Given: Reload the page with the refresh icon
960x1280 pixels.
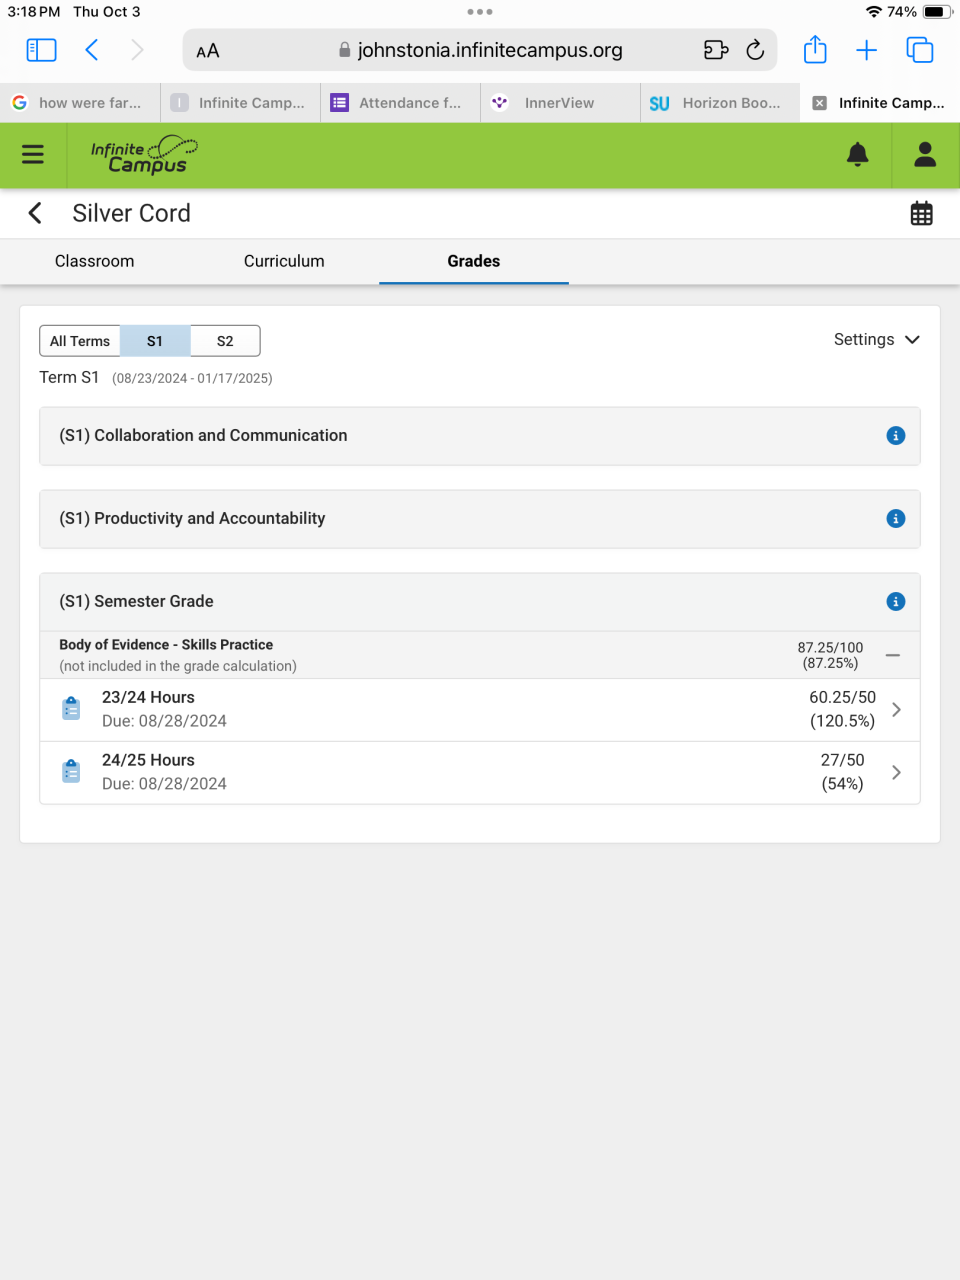Looking at the screenshot, I should (x=756, y=50).
